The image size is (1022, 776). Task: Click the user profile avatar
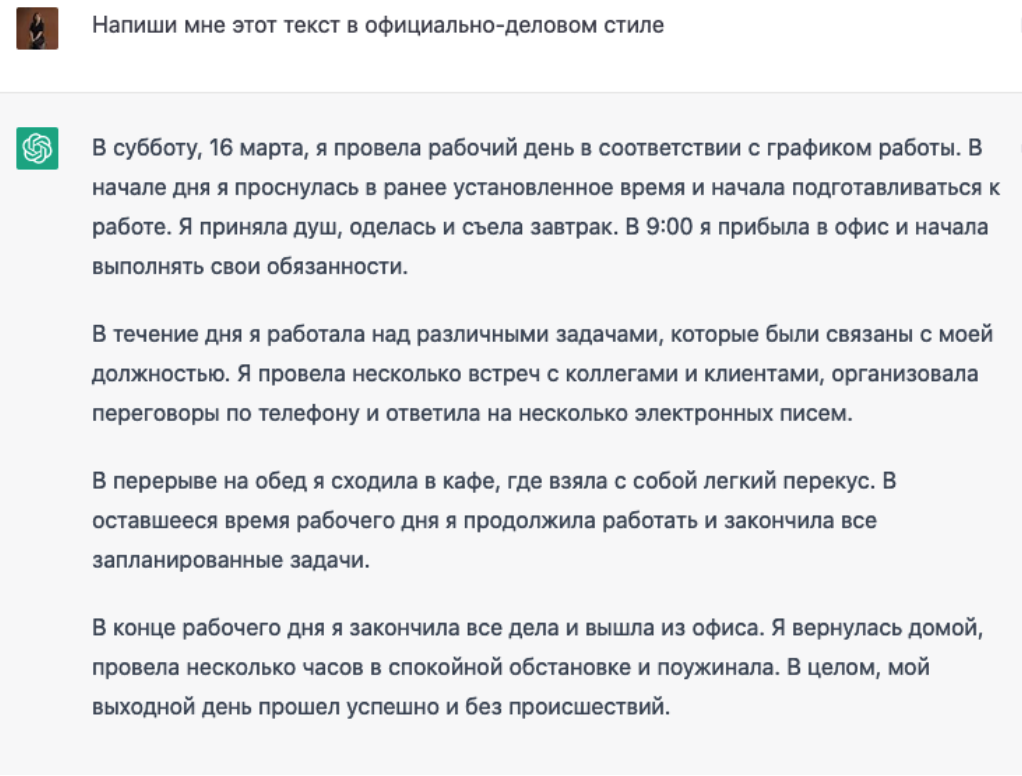pos(38,28)
